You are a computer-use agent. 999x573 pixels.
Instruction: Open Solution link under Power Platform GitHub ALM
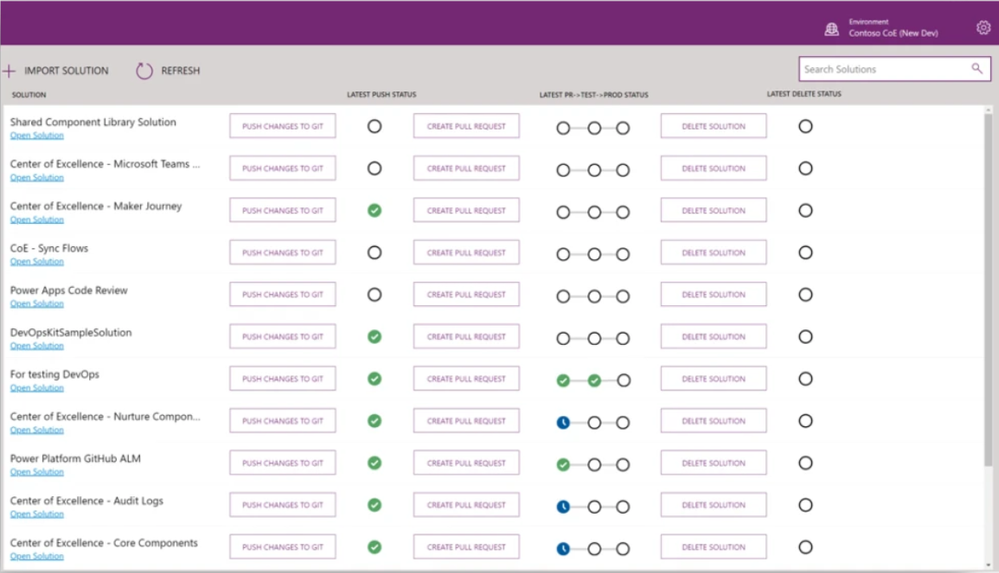point(37,472)
